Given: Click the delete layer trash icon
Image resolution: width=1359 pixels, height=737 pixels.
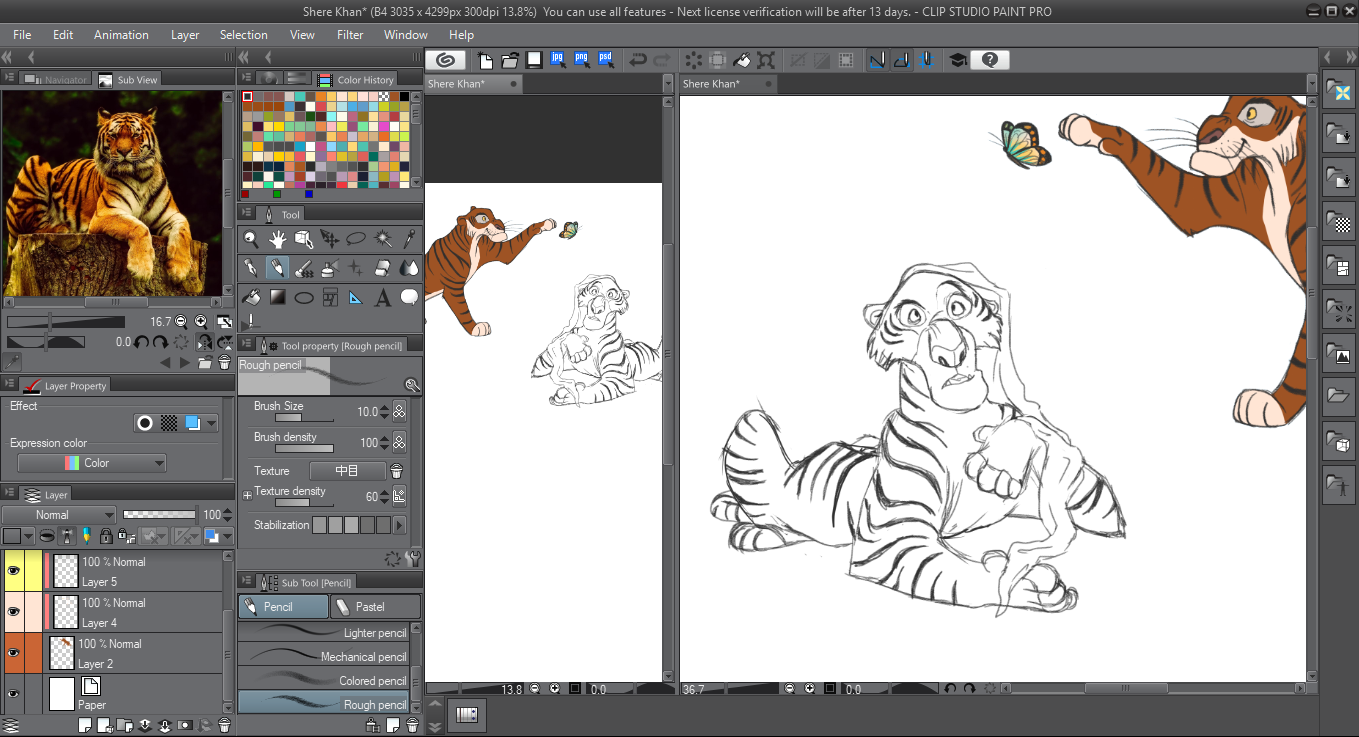Looking at the screenshot, I should click(x=224, y=725).
